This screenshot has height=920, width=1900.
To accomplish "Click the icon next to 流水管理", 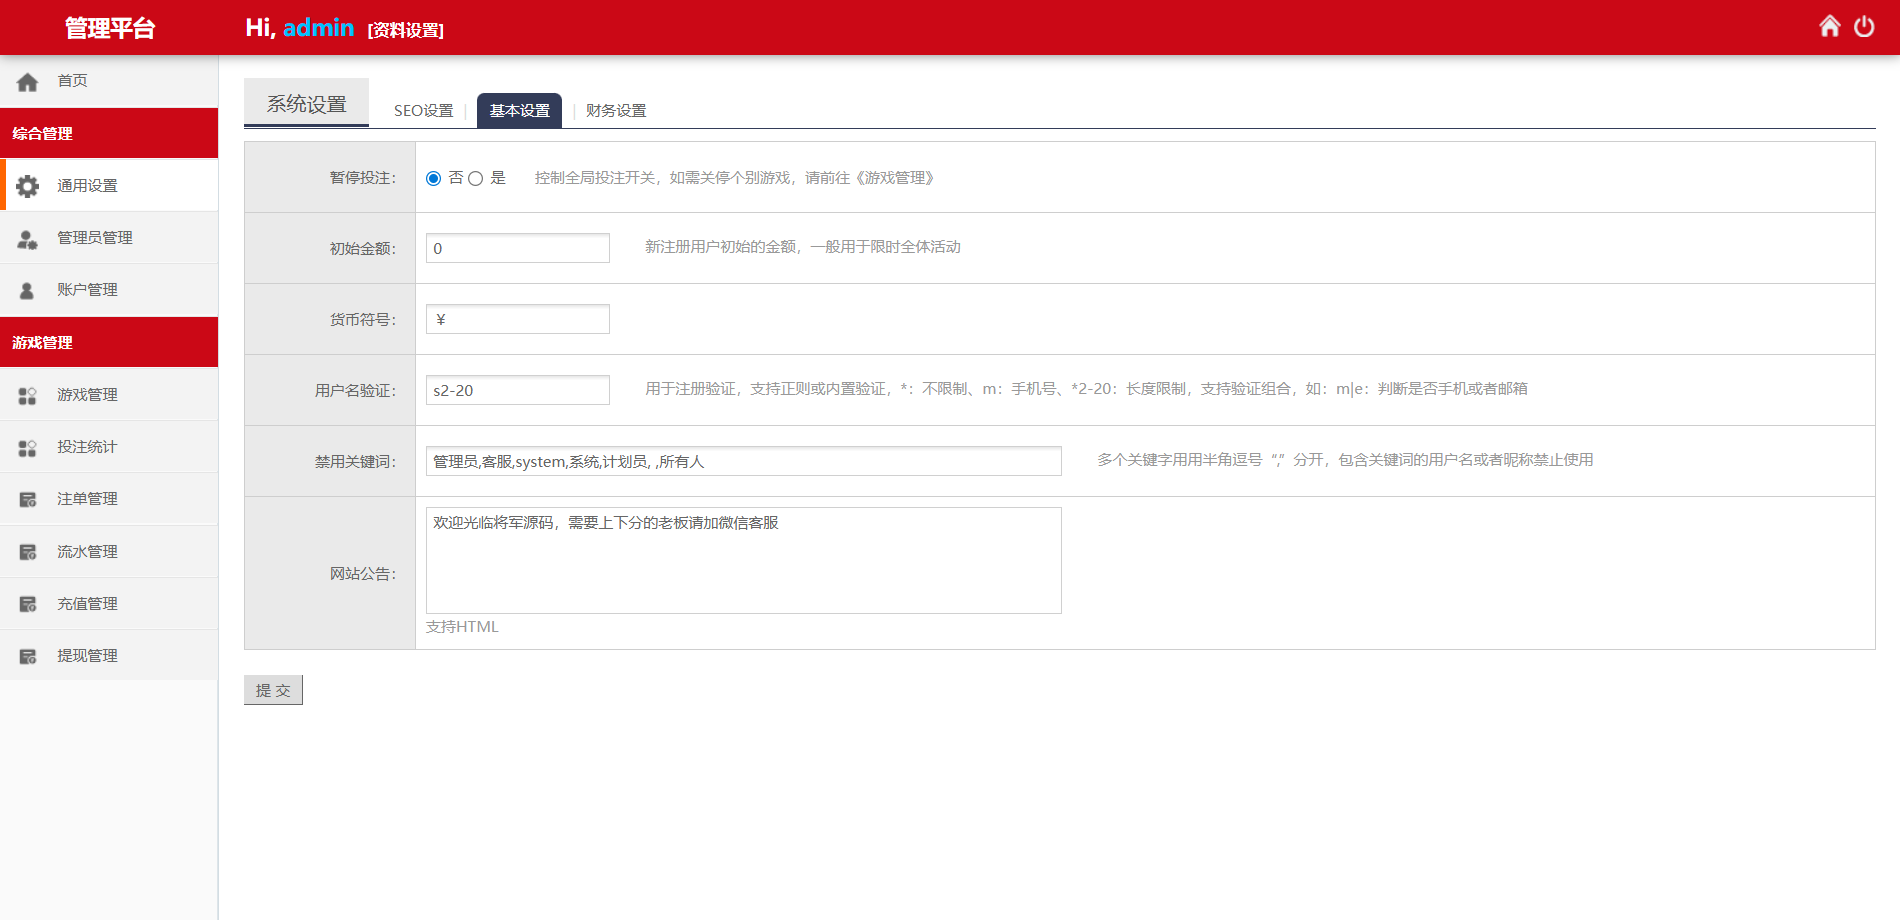I will (28, 552).
